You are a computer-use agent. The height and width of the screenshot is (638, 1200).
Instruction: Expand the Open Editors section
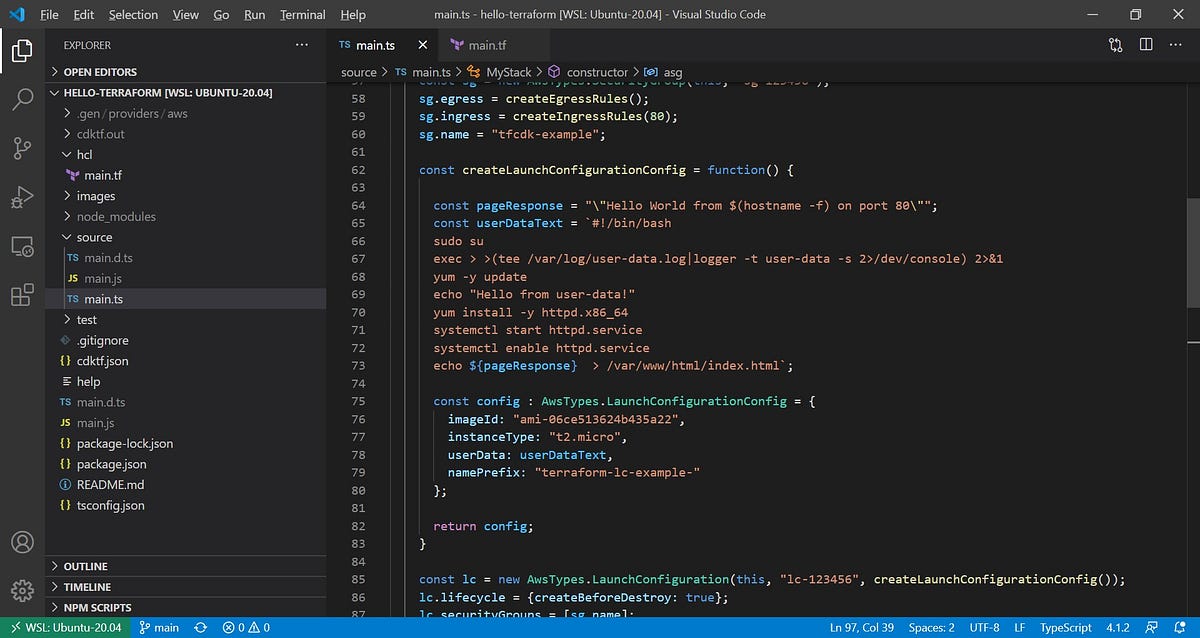point(186,72)
